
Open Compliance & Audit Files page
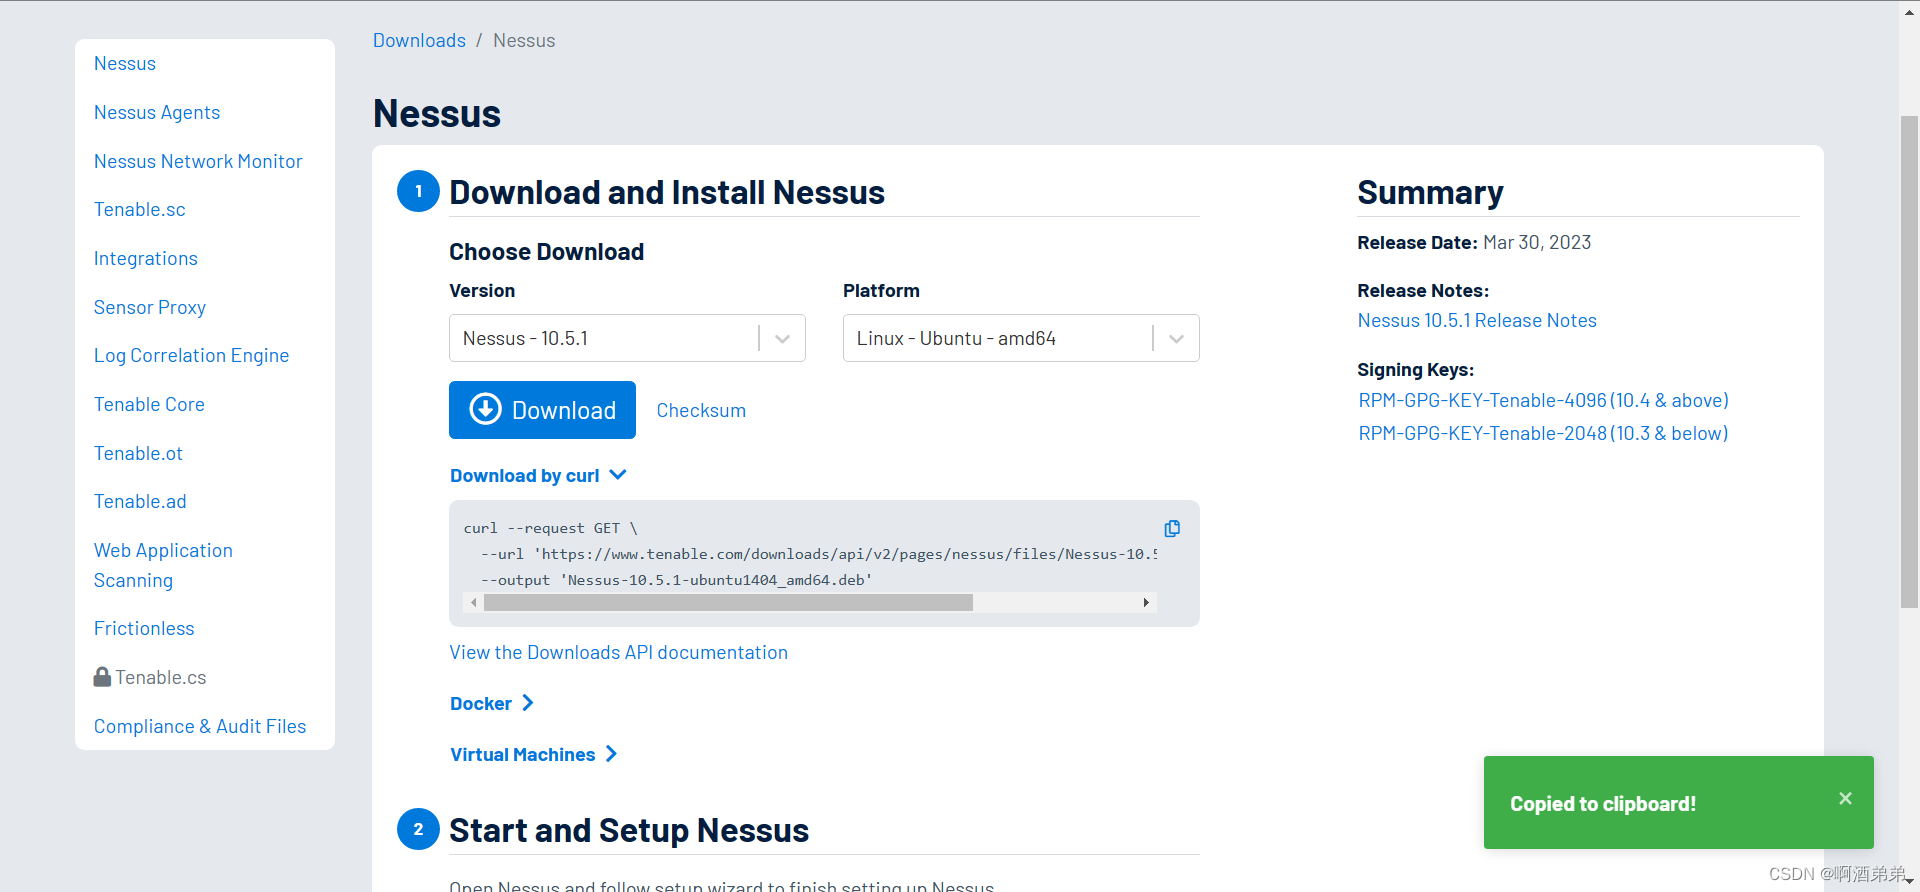200,726
